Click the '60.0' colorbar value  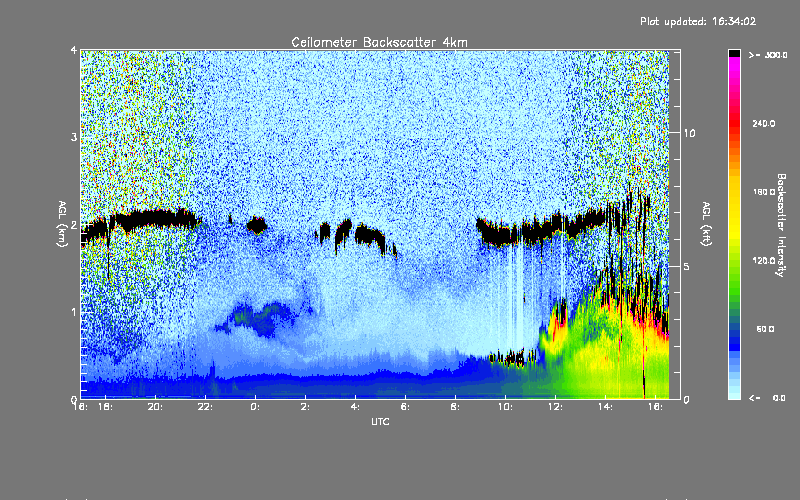(x=765, y=329)
